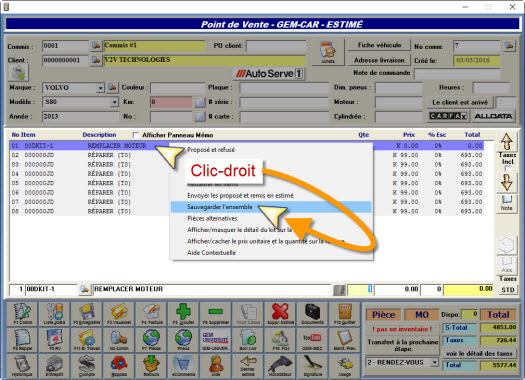Select Envoyer les proposé et remis en estimé
525x380 pixels.
click(240, 196)
